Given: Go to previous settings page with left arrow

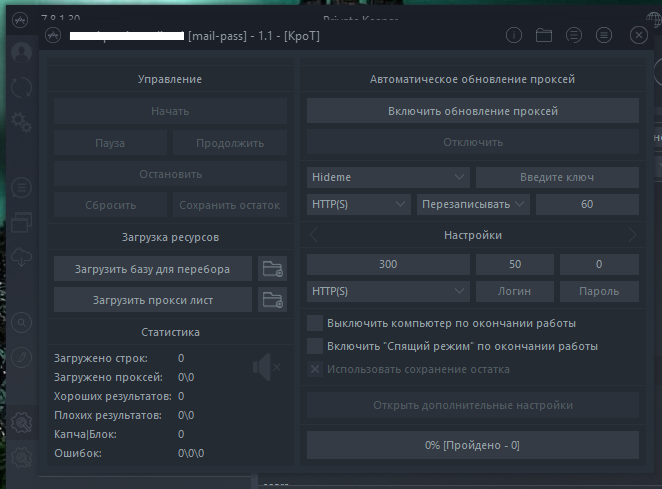Looking at the screenshot, I should pos(314,235).
